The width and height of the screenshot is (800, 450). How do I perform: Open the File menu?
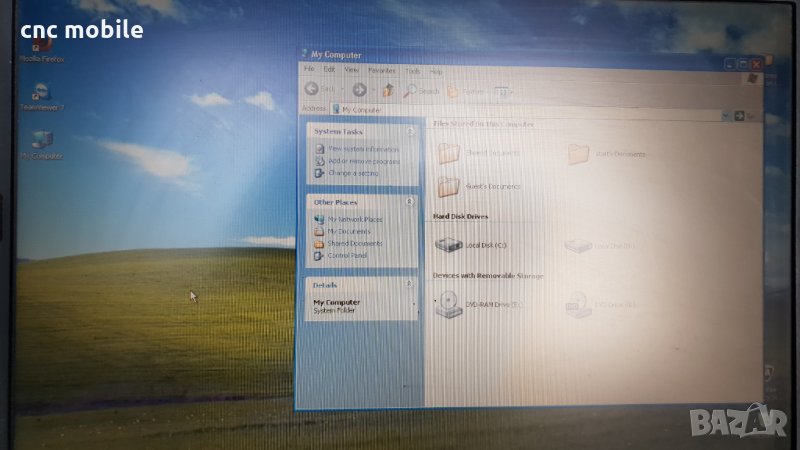(308, 70)
